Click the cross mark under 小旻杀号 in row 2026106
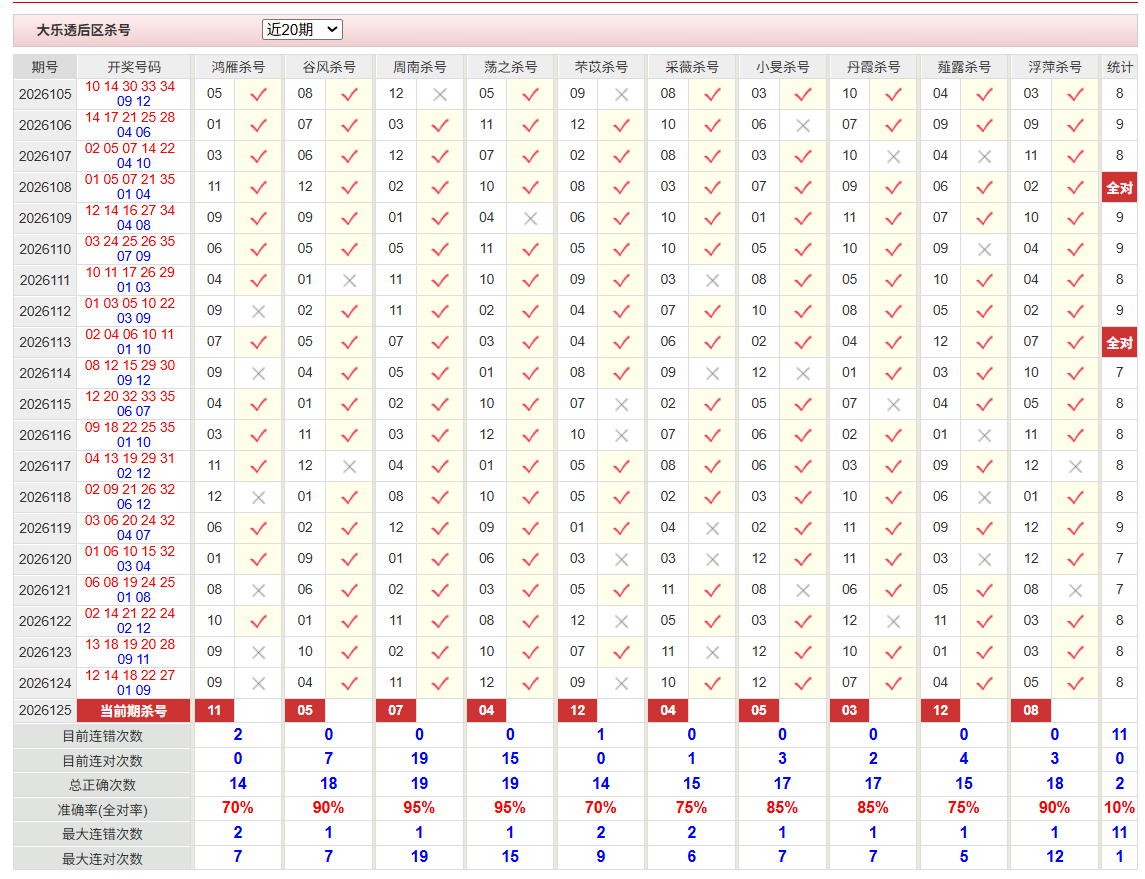 [803, 126]
